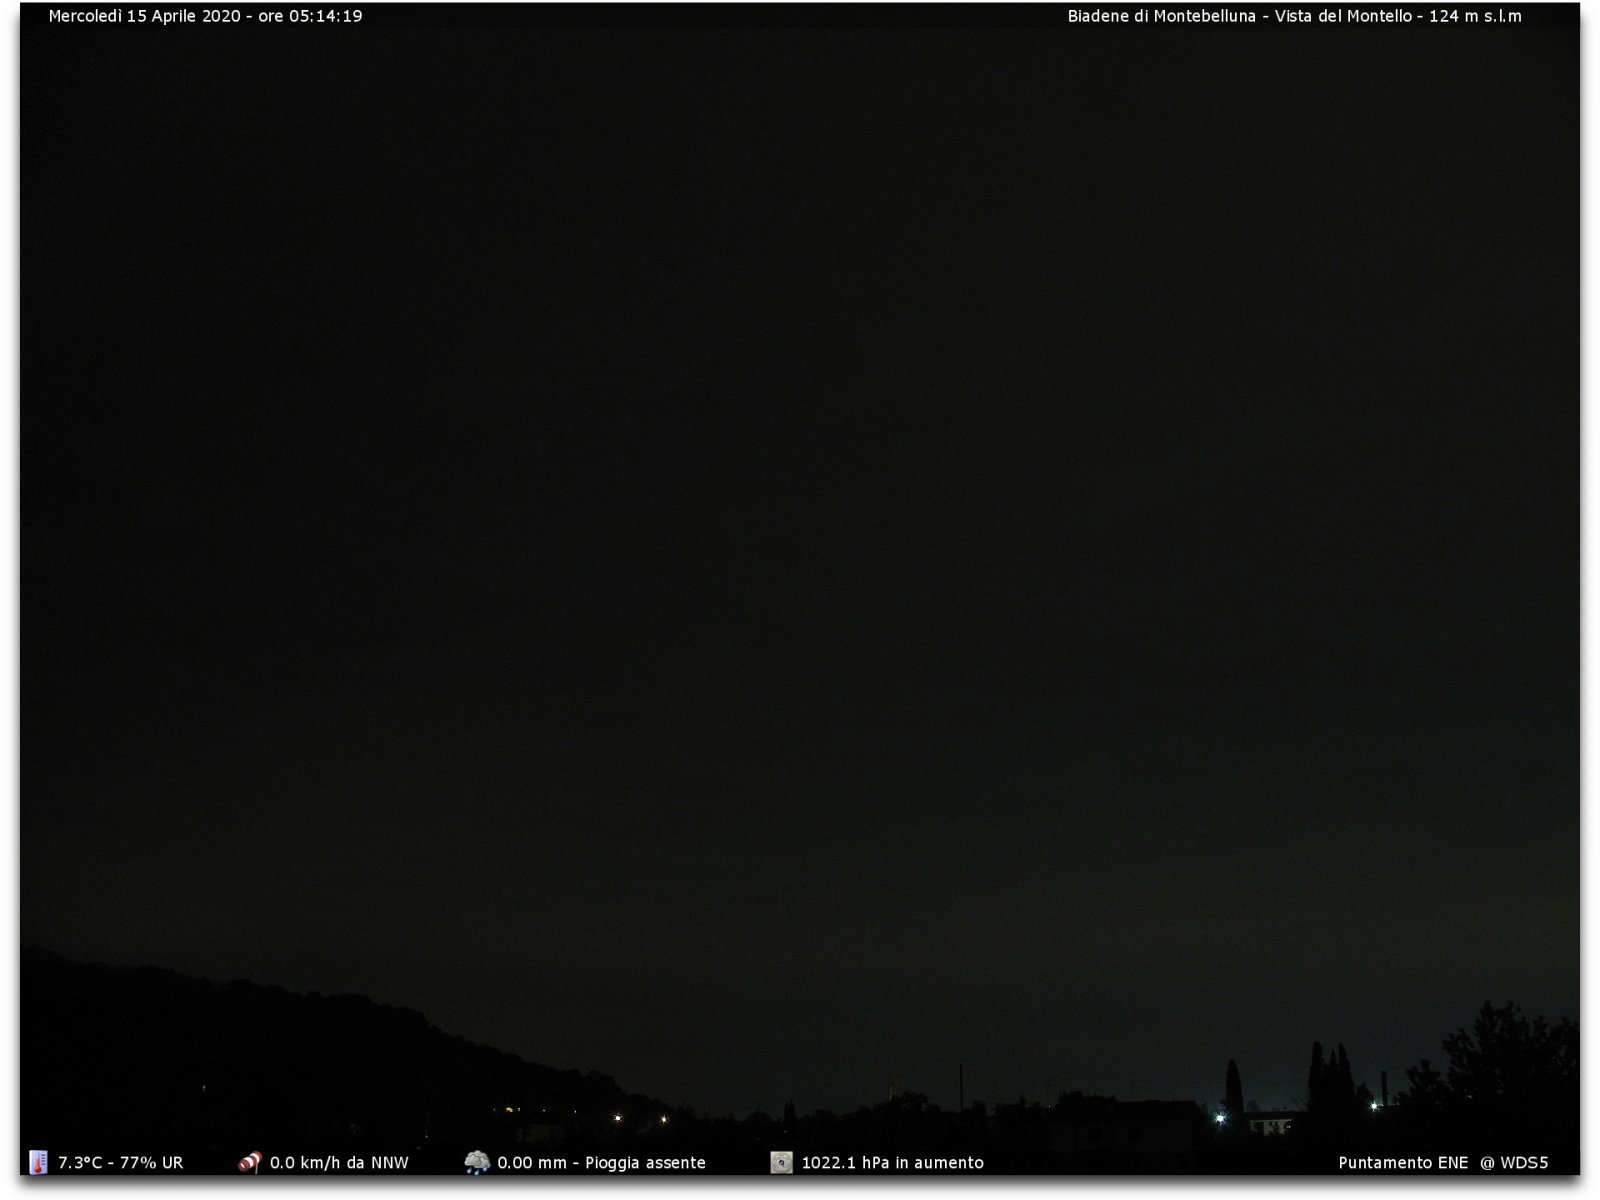Screen dimensions: 1600x1200
Task: Click the text 'Puntamento ENE'
Action: coord(1403,1163)
